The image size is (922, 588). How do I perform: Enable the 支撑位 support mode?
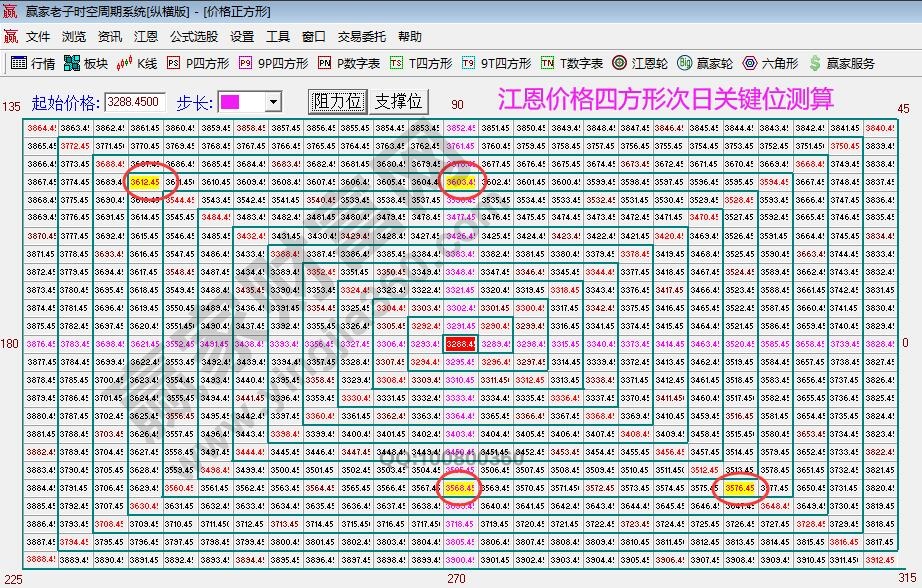pyautogui.click(x=400, y=100)
